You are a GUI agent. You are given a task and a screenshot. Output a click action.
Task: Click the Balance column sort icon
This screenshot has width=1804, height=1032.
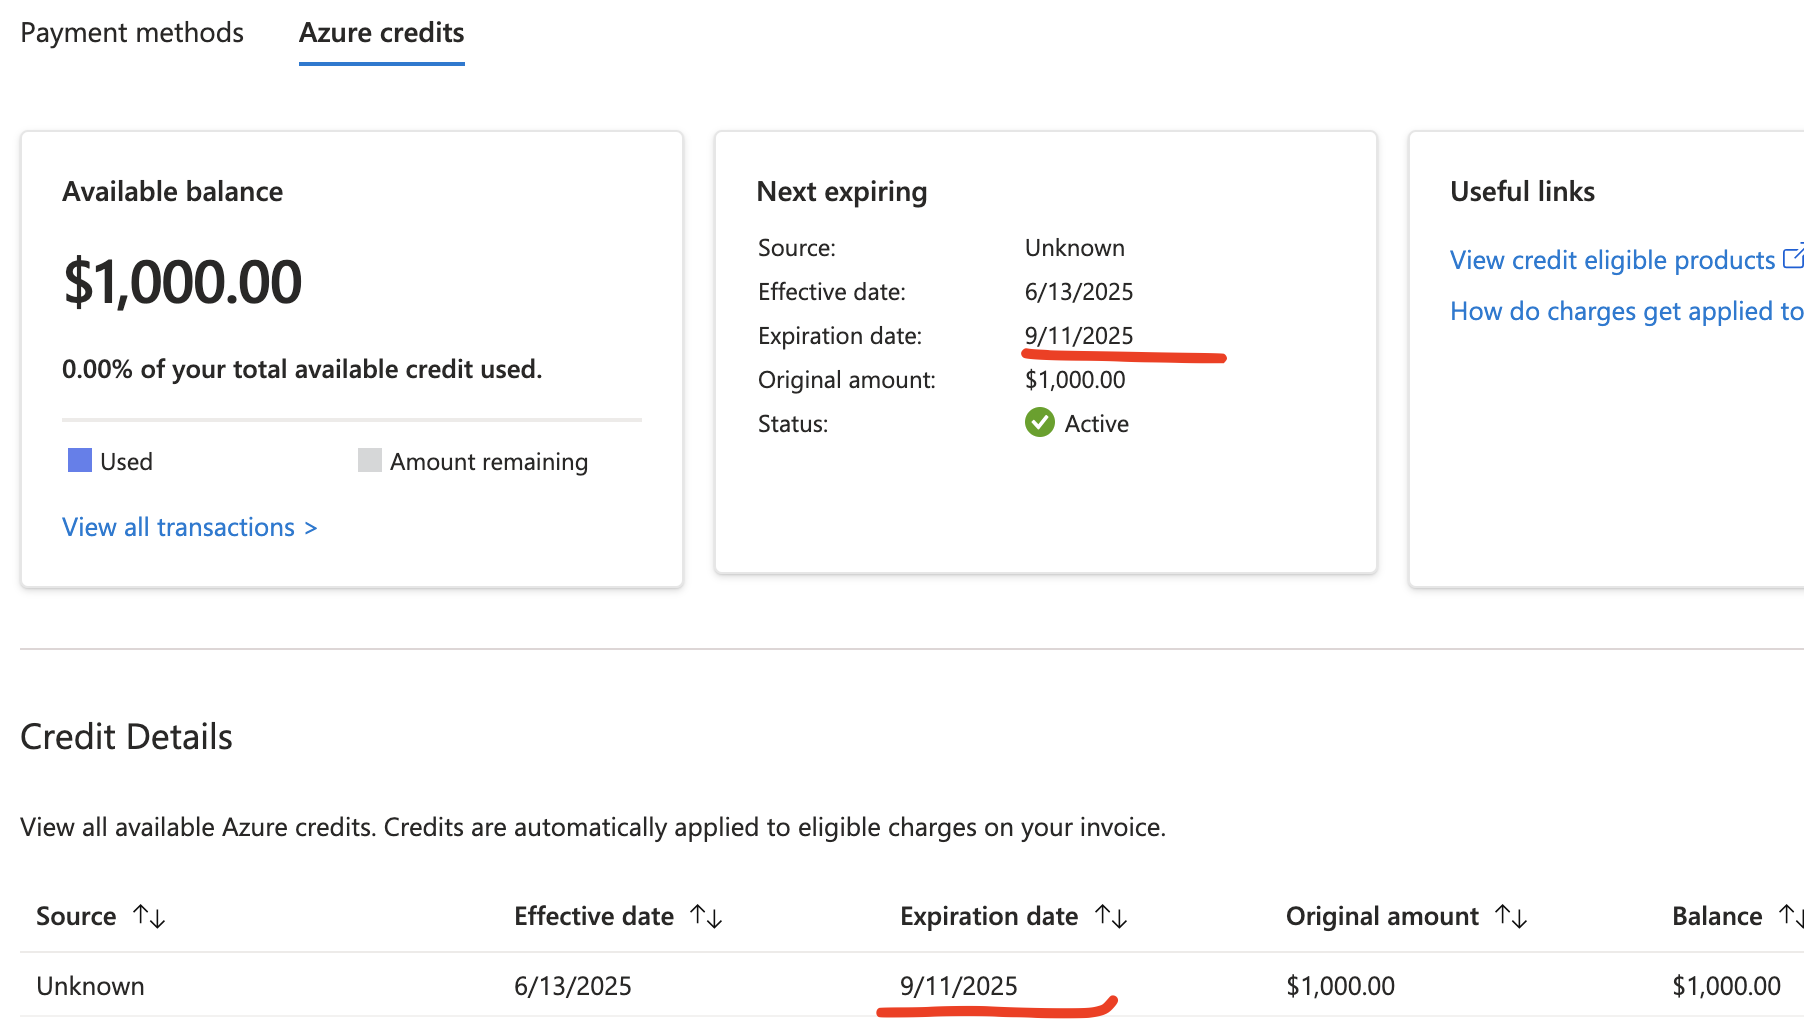point(1791,916)
